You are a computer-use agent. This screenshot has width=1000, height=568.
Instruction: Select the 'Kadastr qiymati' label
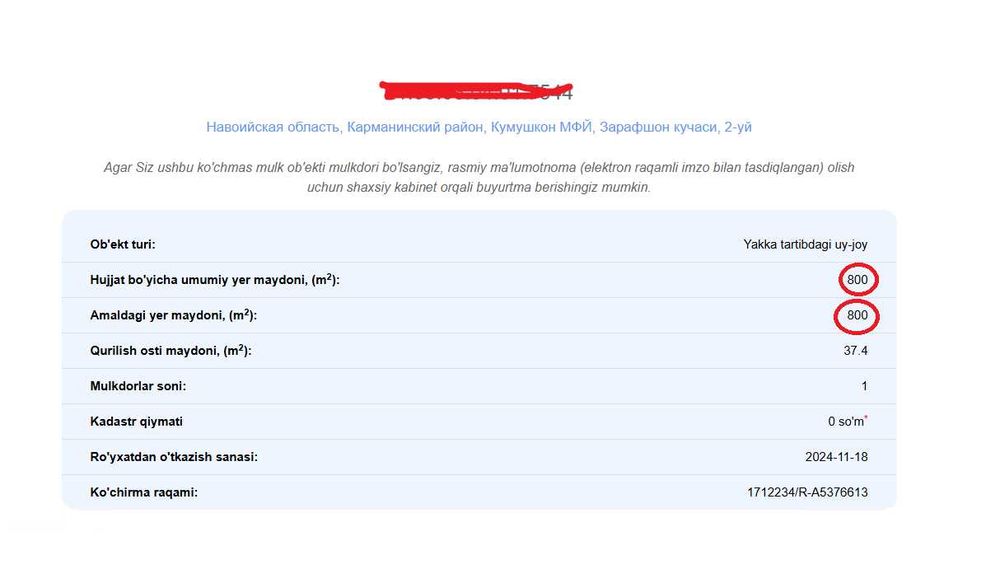tap(136, 422)
